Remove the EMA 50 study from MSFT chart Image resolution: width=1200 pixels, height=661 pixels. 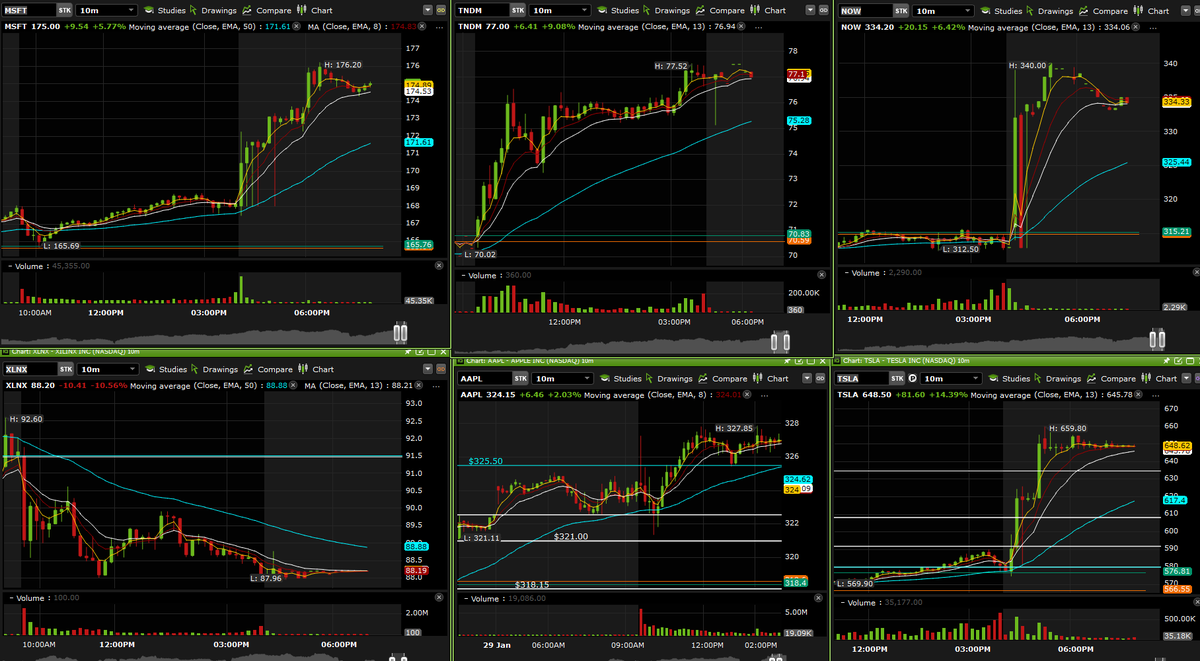pyautogui.click(x=296, y=27)
